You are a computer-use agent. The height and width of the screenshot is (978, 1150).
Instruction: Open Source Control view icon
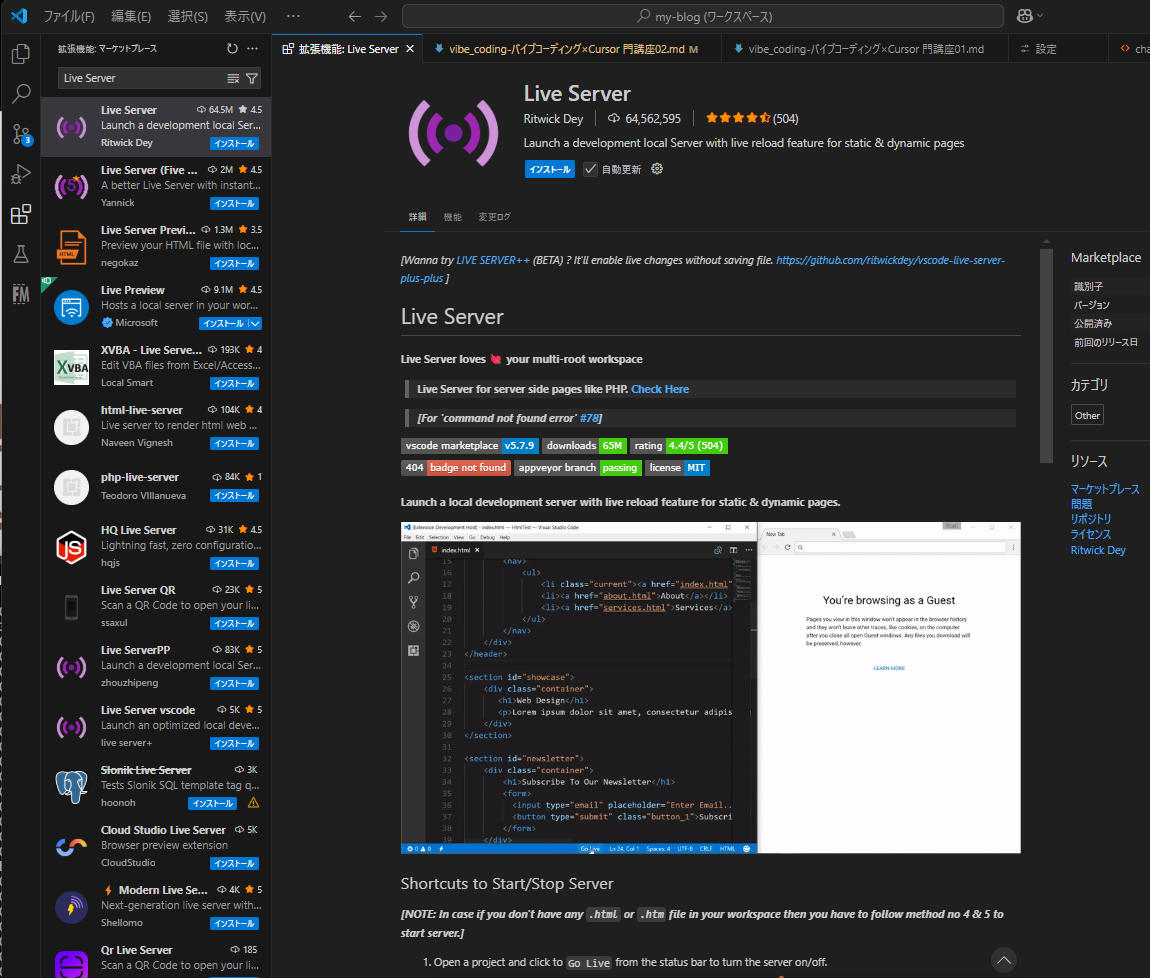point(20,134)
